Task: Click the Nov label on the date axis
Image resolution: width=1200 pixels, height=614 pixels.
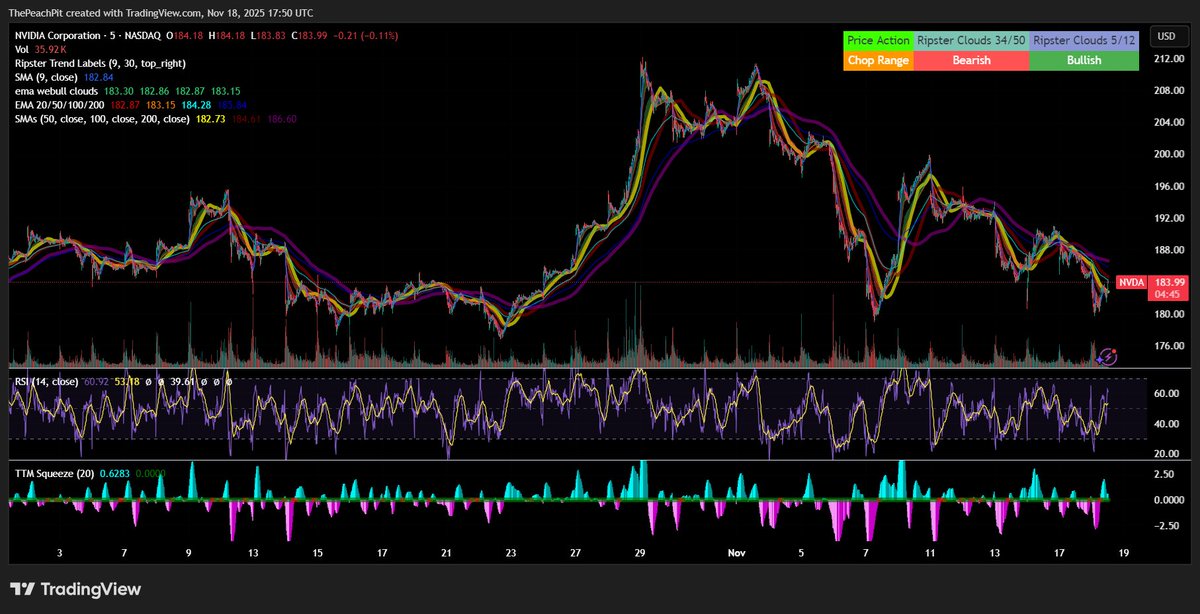Action: [x=737, y=553]
